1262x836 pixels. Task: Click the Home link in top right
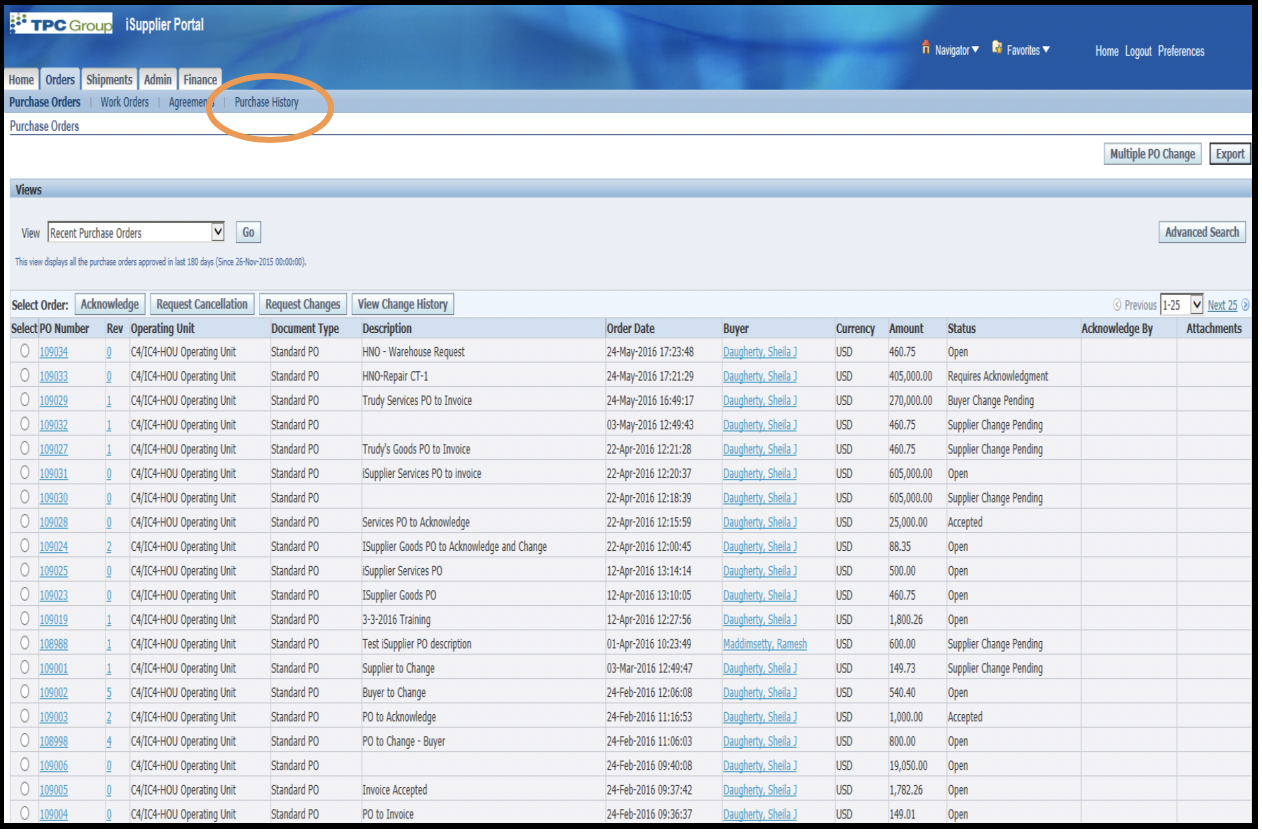tap(1107, 51)
